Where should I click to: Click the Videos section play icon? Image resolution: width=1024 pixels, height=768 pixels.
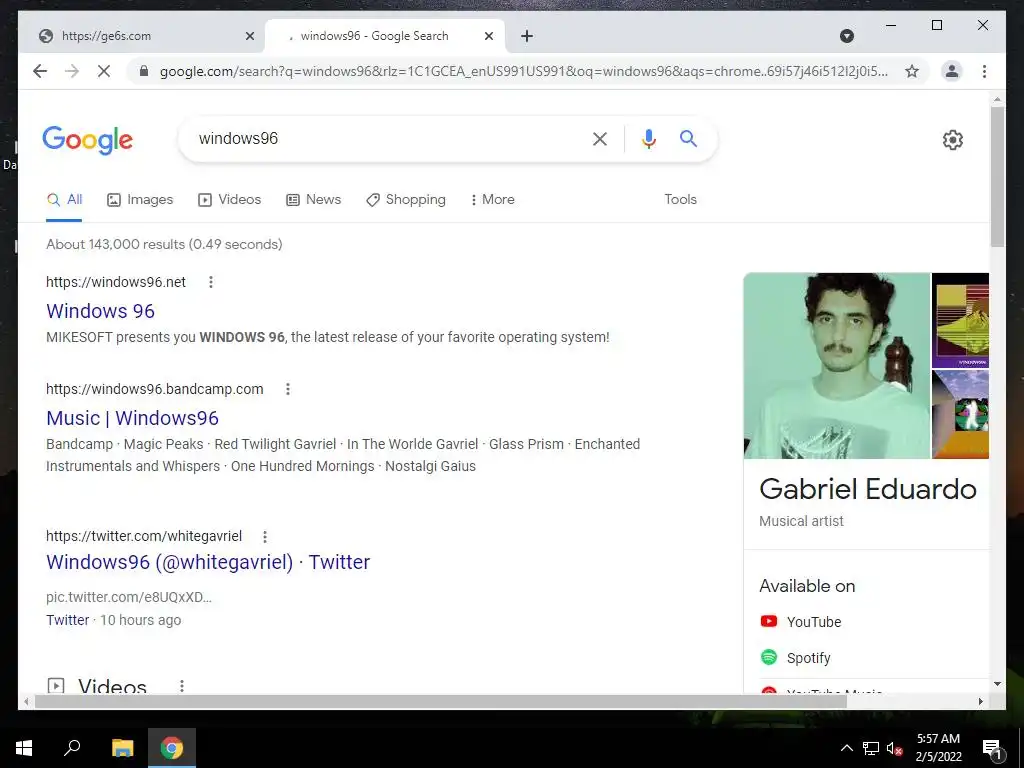click(x=56, y=686)
